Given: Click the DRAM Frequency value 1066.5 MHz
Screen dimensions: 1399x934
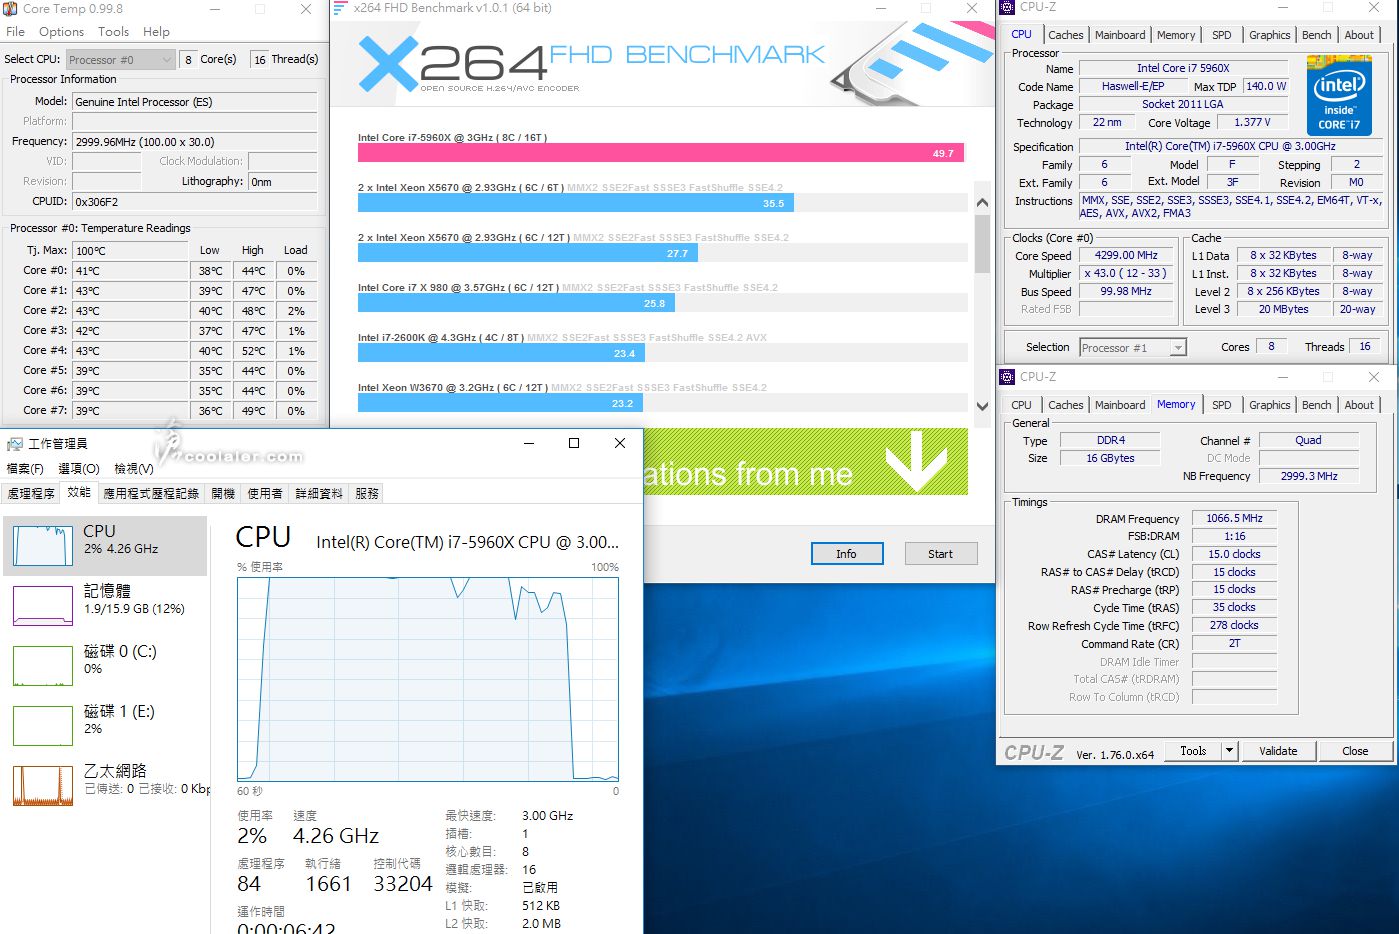Looking at the screenshot, I should point(1234,518).
